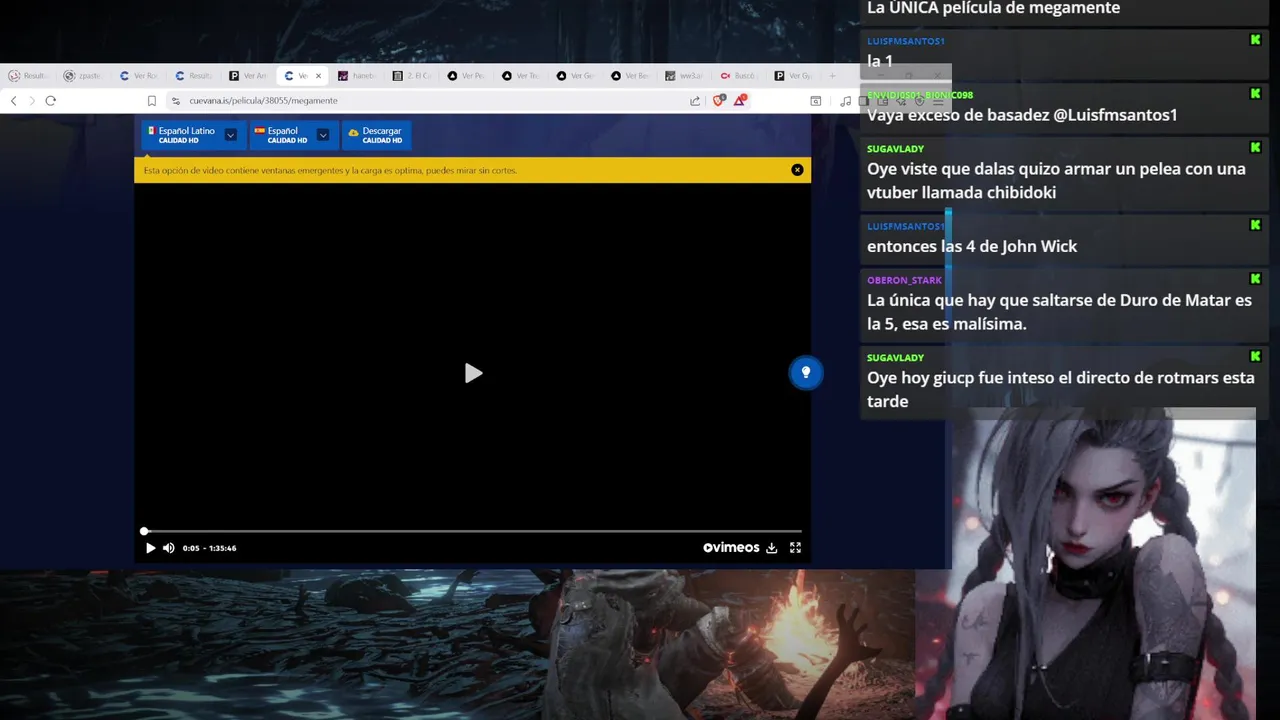Enter fullscreen in the video player
Viewport: 1280px width, 720px height.
click(x=796, y=548)
